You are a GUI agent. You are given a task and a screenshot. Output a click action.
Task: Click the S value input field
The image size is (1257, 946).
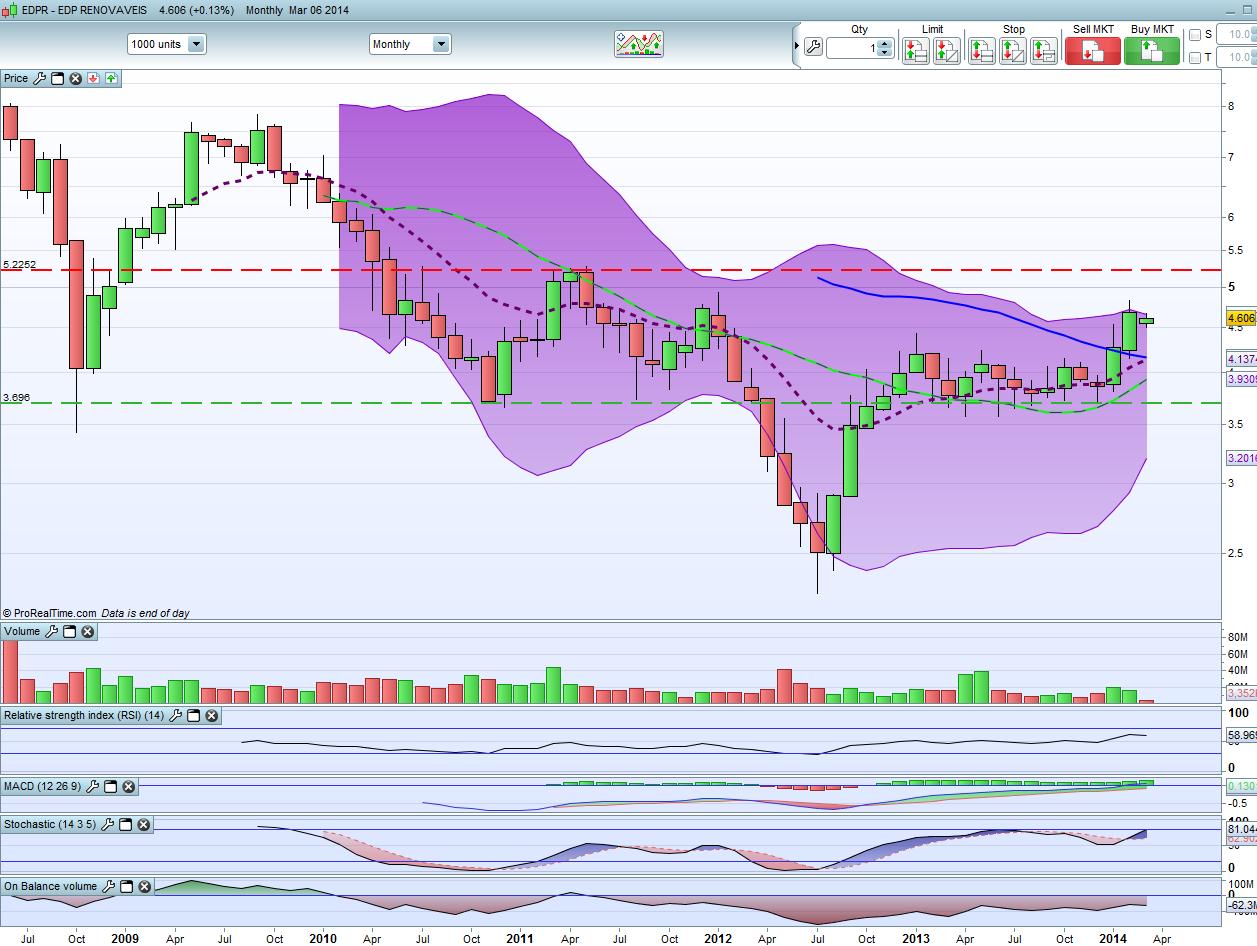(1238, 35)
